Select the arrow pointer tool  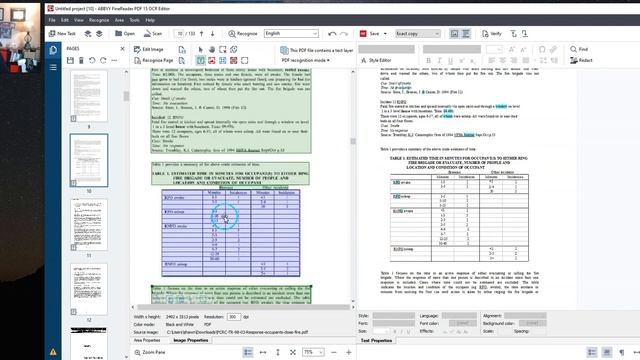click(200, 49)
